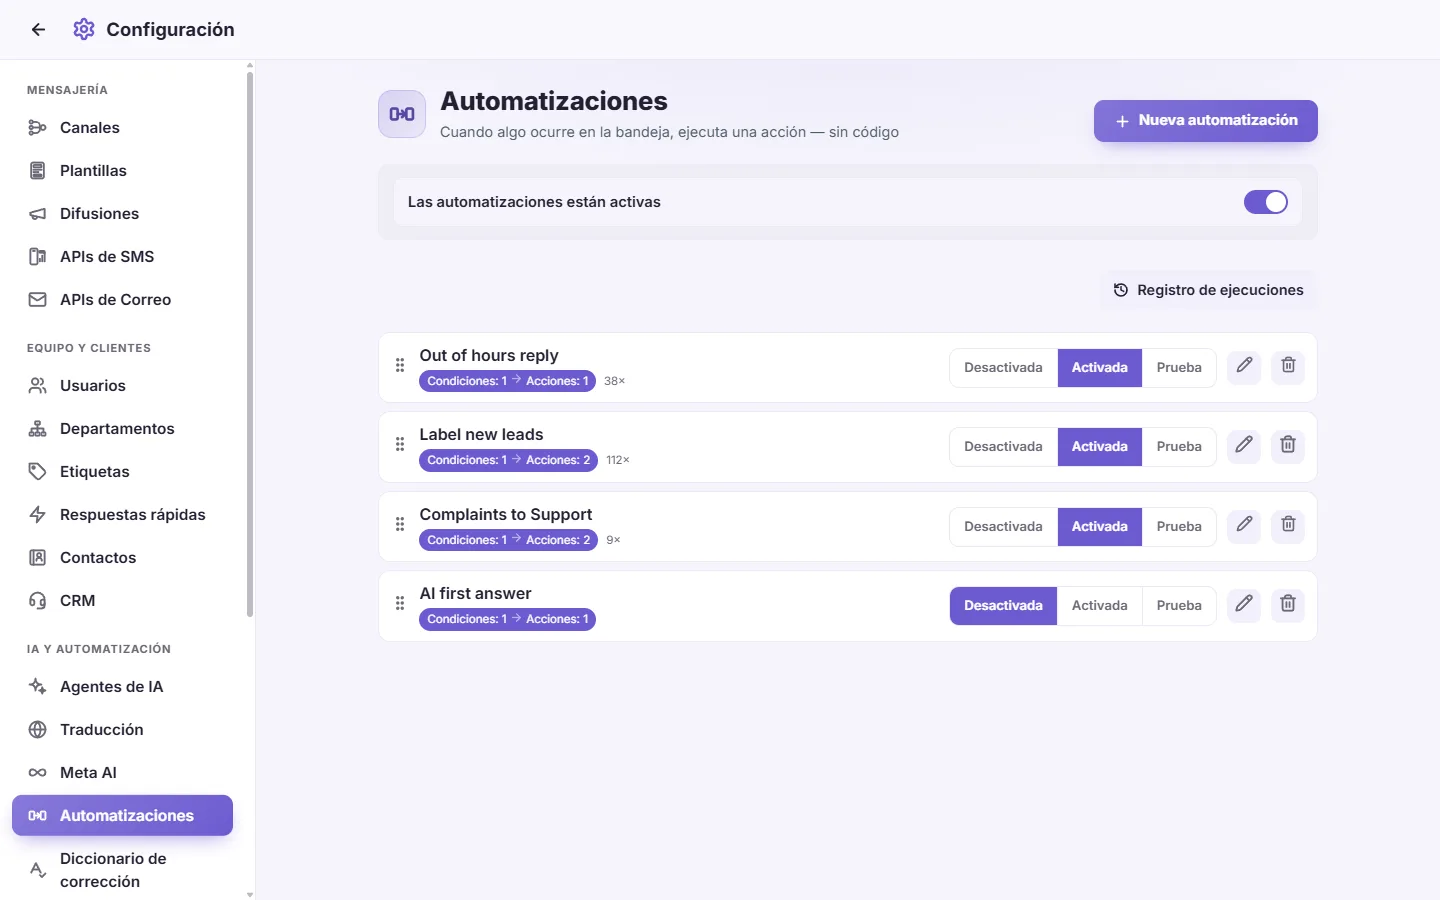Delete the Out of hours reply automation
The width and height of the screenshot is (1440, 900).
1288,366
